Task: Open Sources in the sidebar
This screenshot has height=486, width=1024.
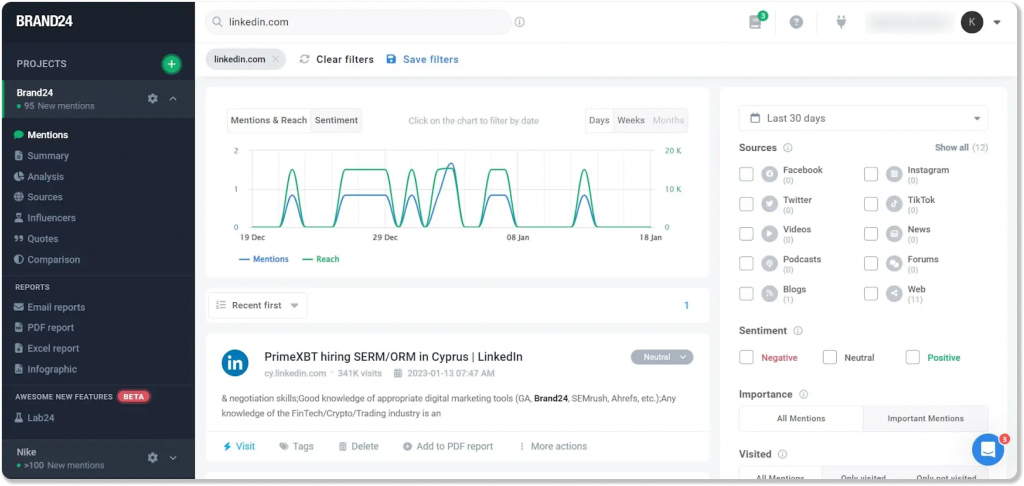Action: click(x=39, y=197)
